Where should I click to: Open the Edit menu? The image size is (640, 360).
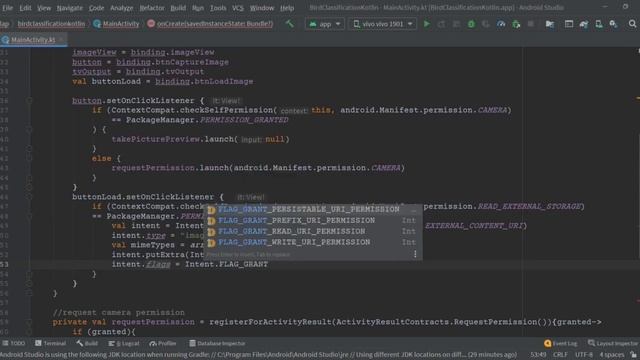(x=25, y=8)
